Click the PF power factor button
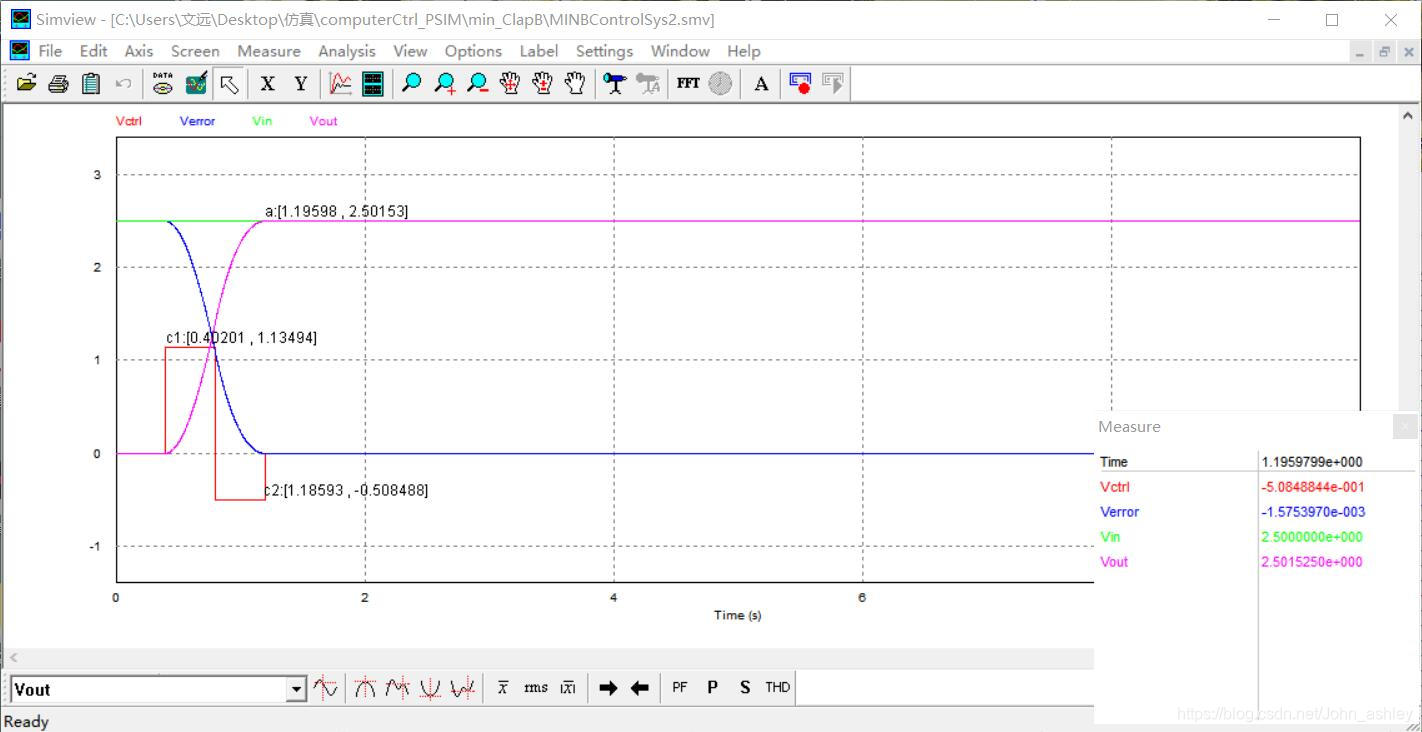This screenshot has width=1422, height=732. click(680, 688)
